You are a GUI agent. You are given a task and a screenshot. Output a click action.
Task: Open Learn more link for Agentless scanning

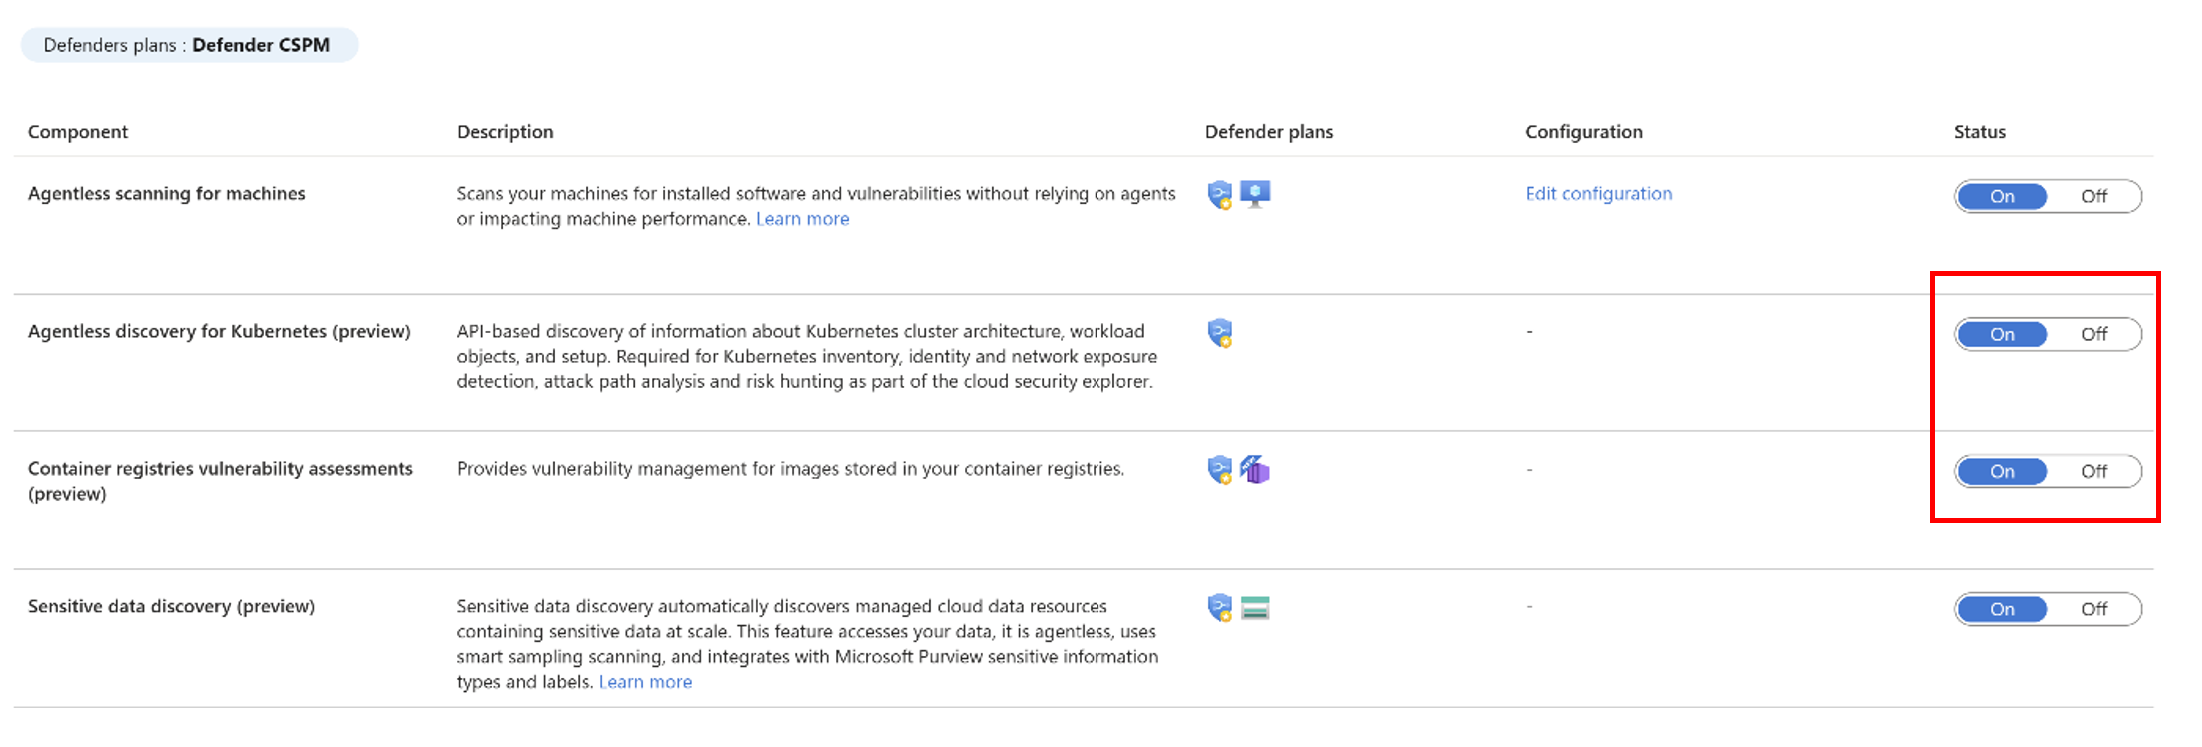(x=802, y=219)
